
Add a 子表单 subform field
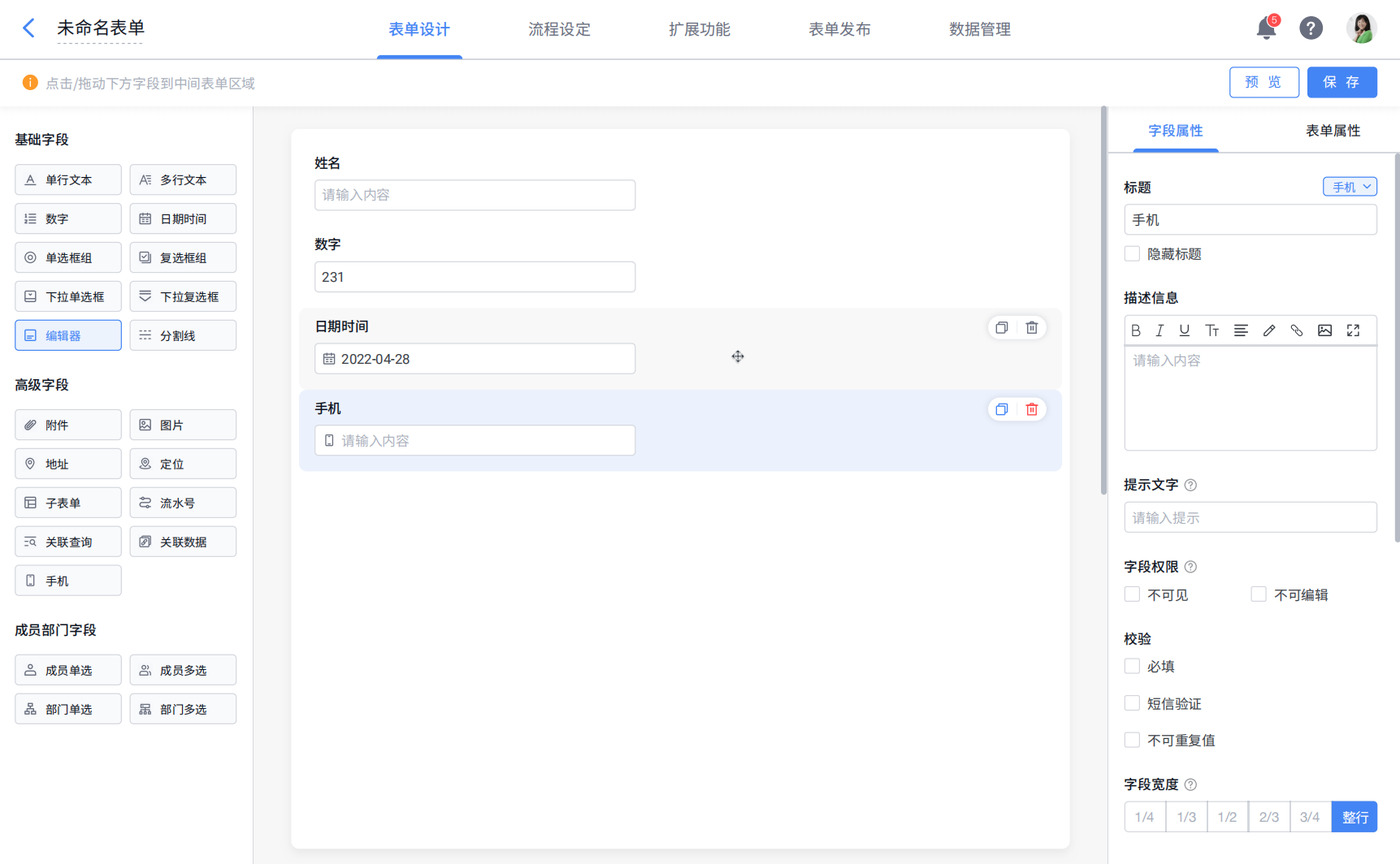click(x=68, y=503)
